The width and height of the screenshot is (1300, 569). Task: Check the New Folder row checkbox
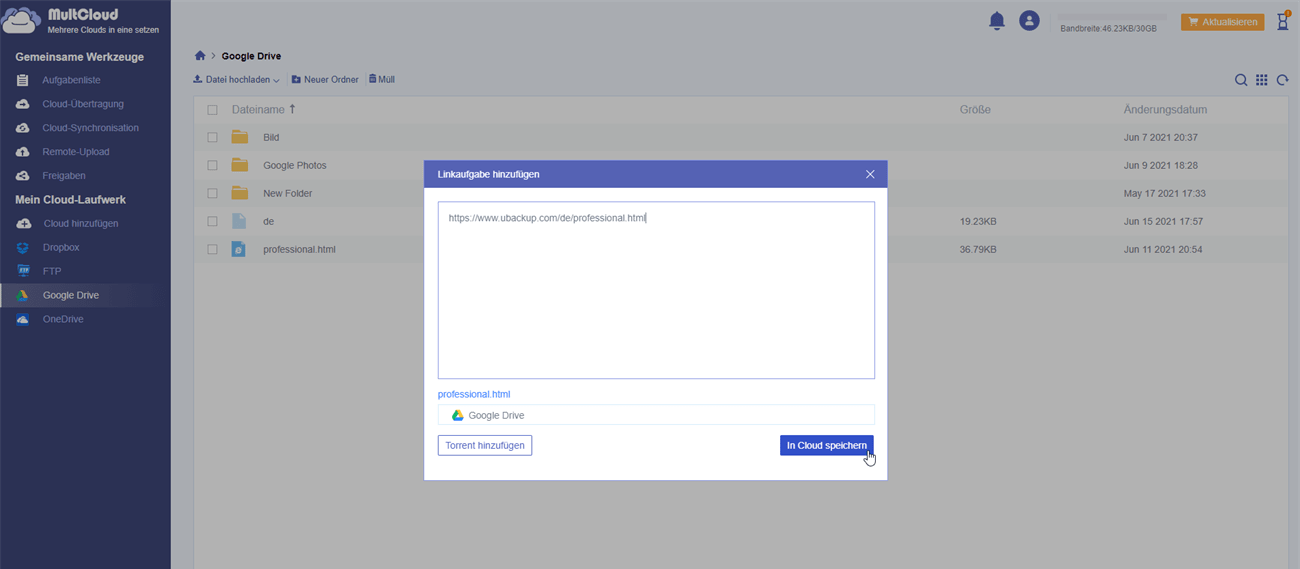[212, 193]
